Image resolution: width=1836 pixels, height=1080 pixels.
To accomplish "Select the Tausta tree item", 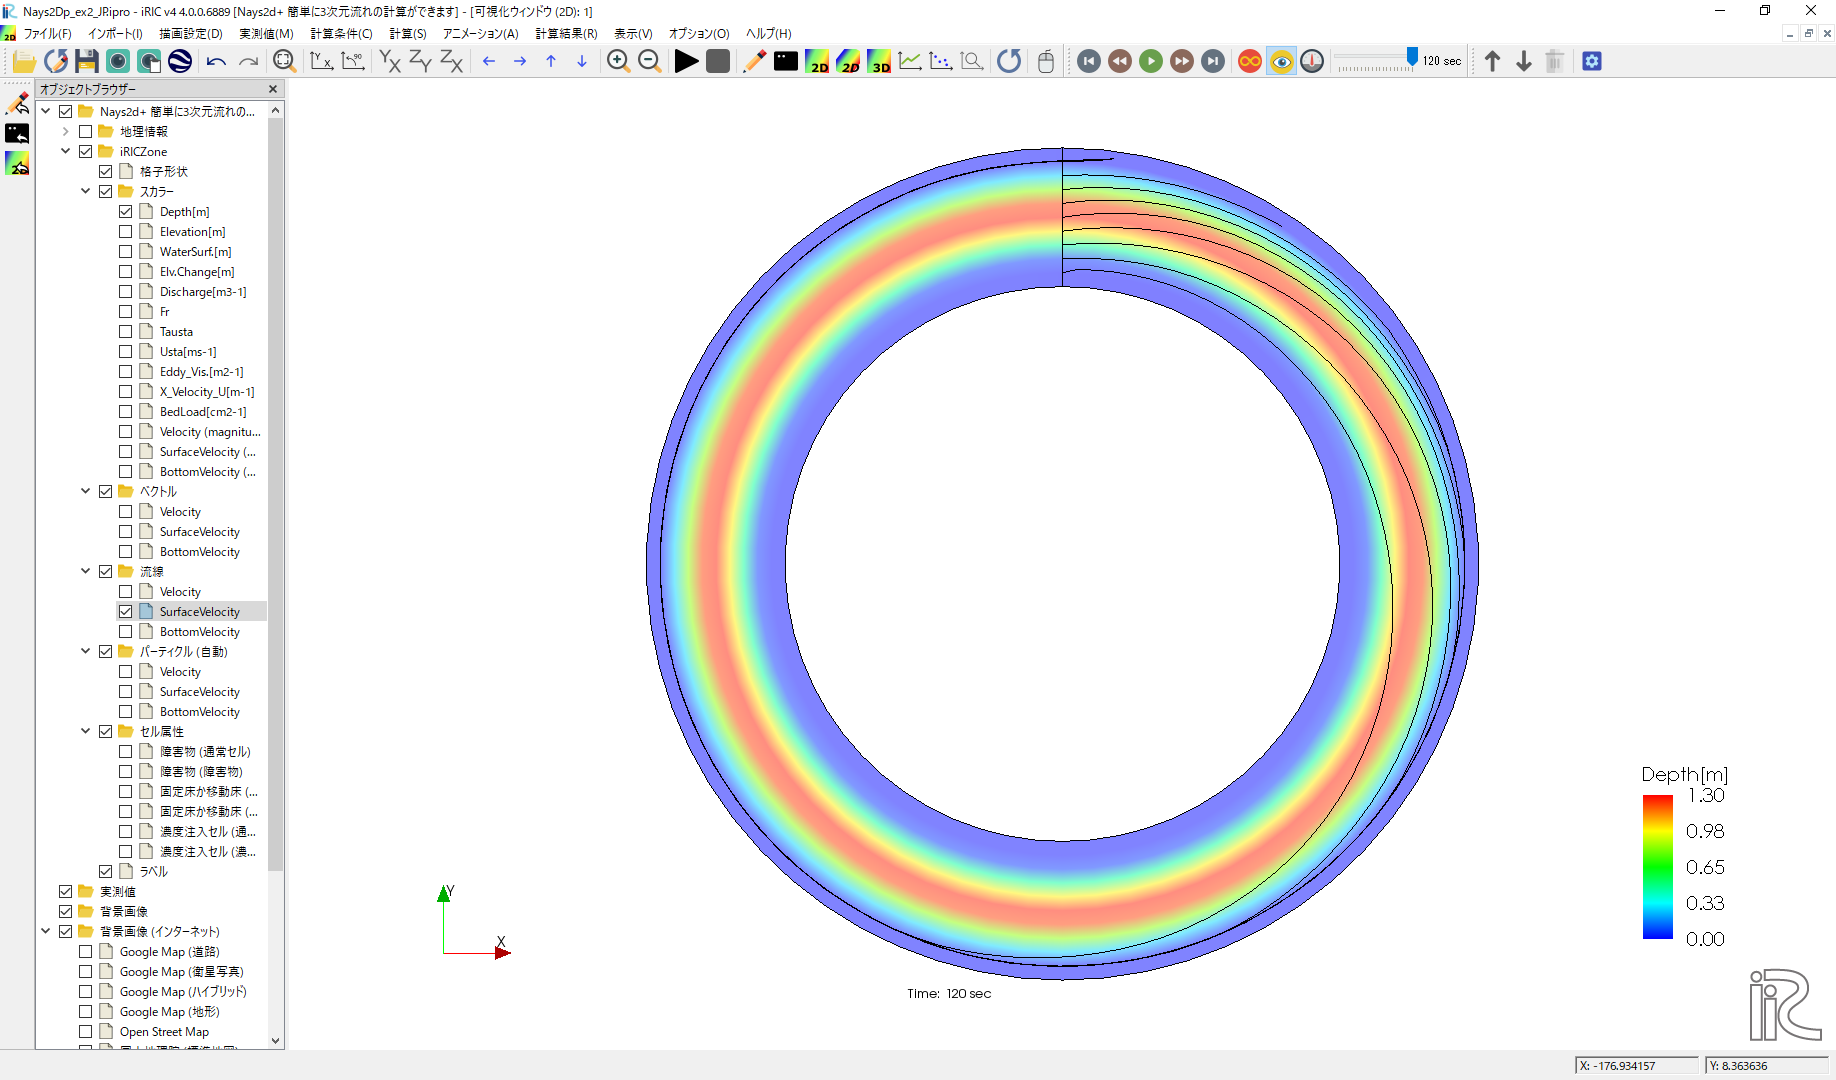I will pos(176,332).
